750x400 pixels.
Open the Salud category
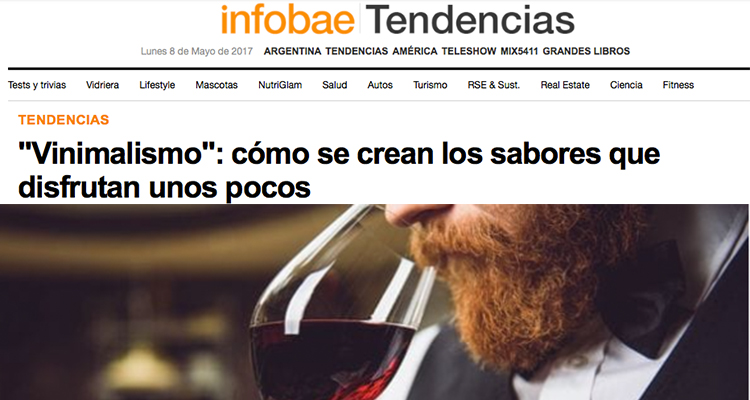334,85
